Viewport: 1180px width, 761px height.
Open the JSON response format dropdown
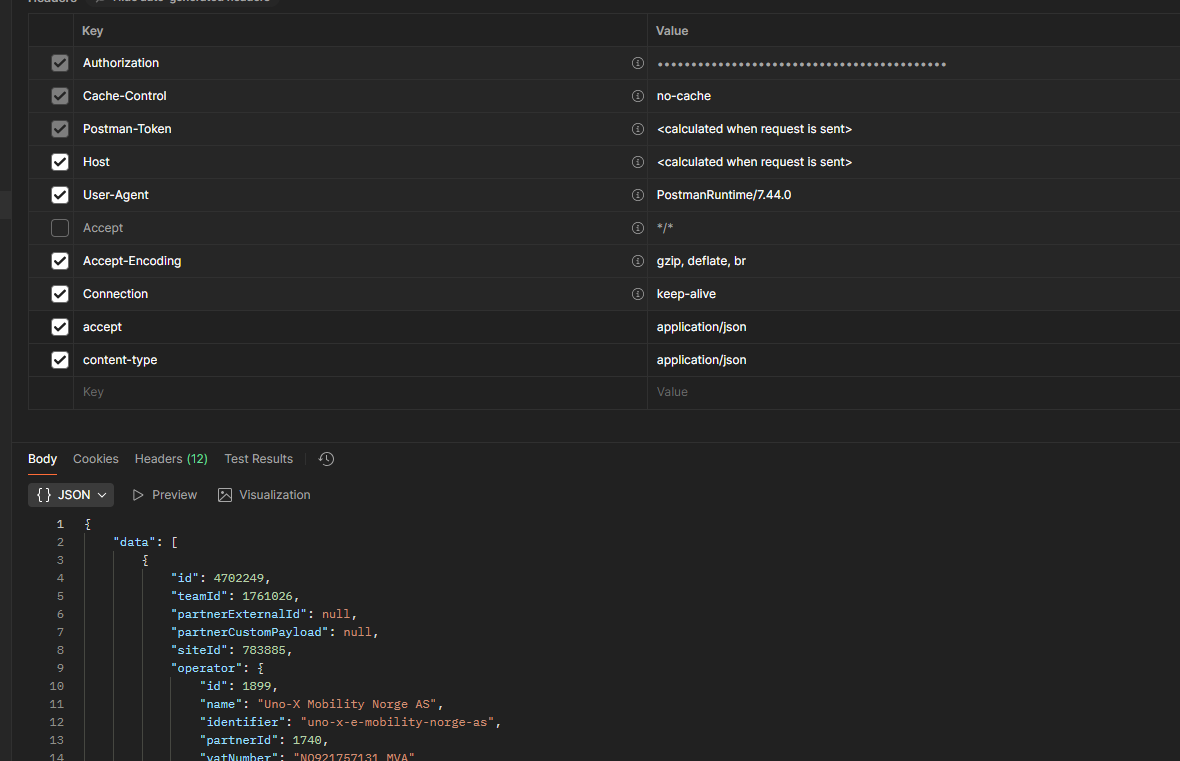(71, 495)
